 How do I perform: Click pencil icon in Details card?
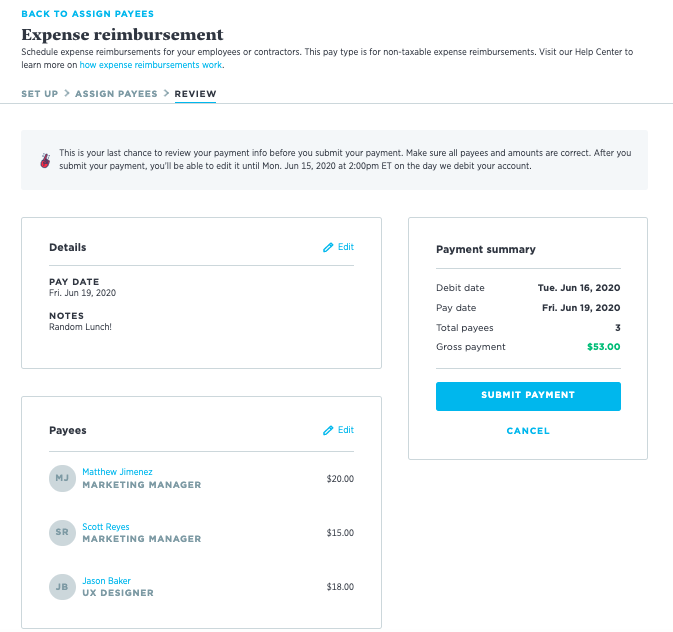(328, 247)
